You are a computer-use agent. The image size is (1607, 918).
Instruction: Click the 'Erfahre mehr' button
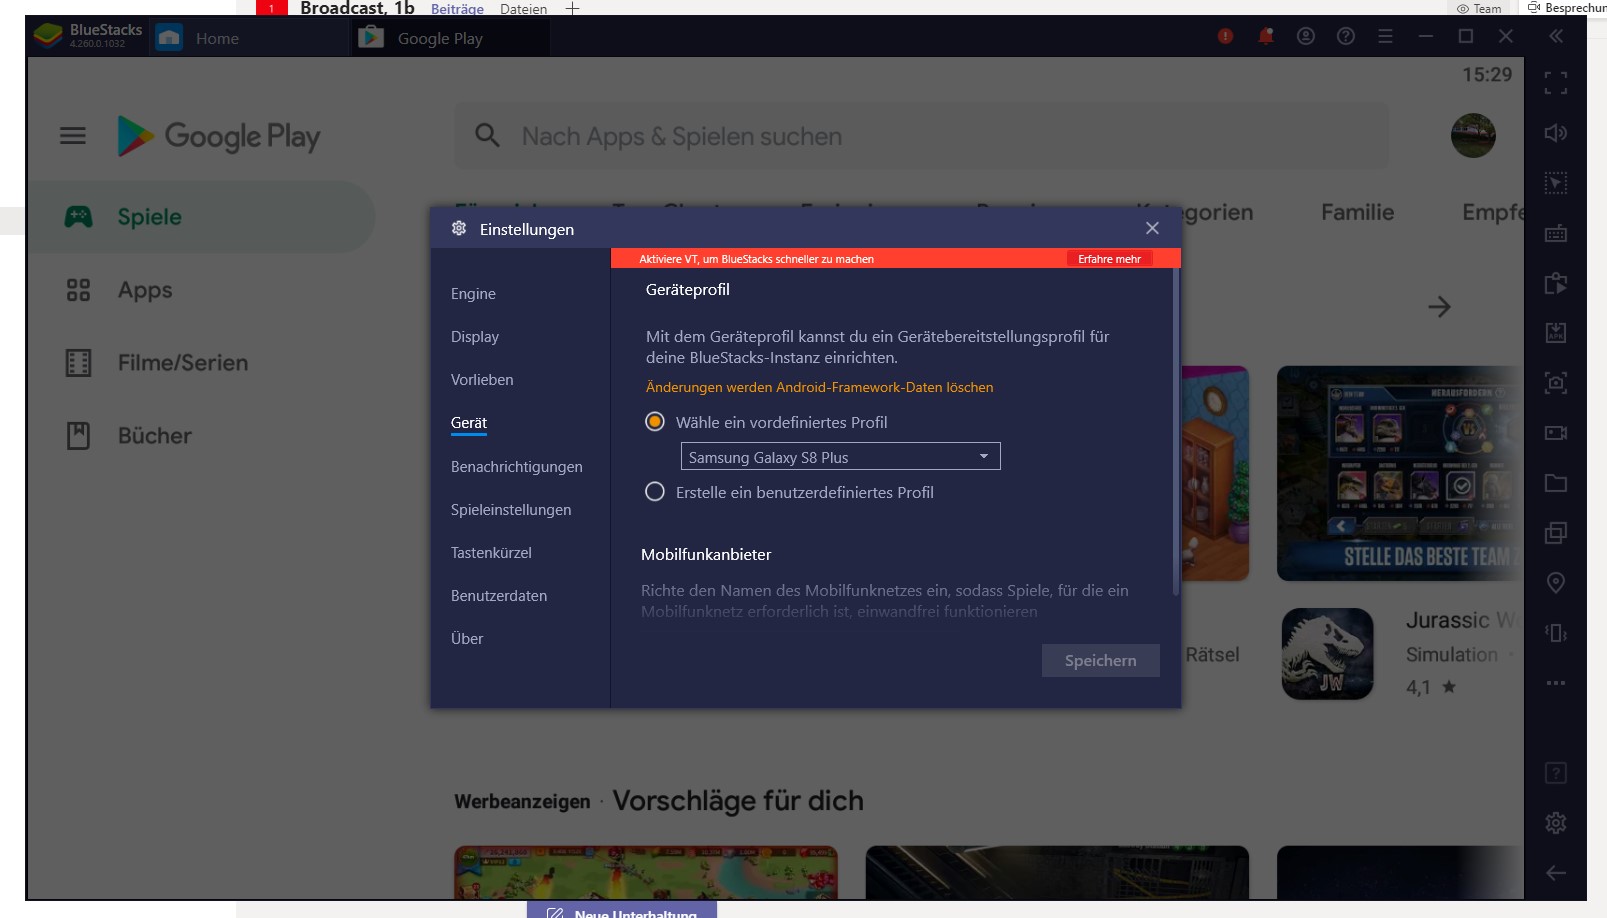(x=1109, y=259)
